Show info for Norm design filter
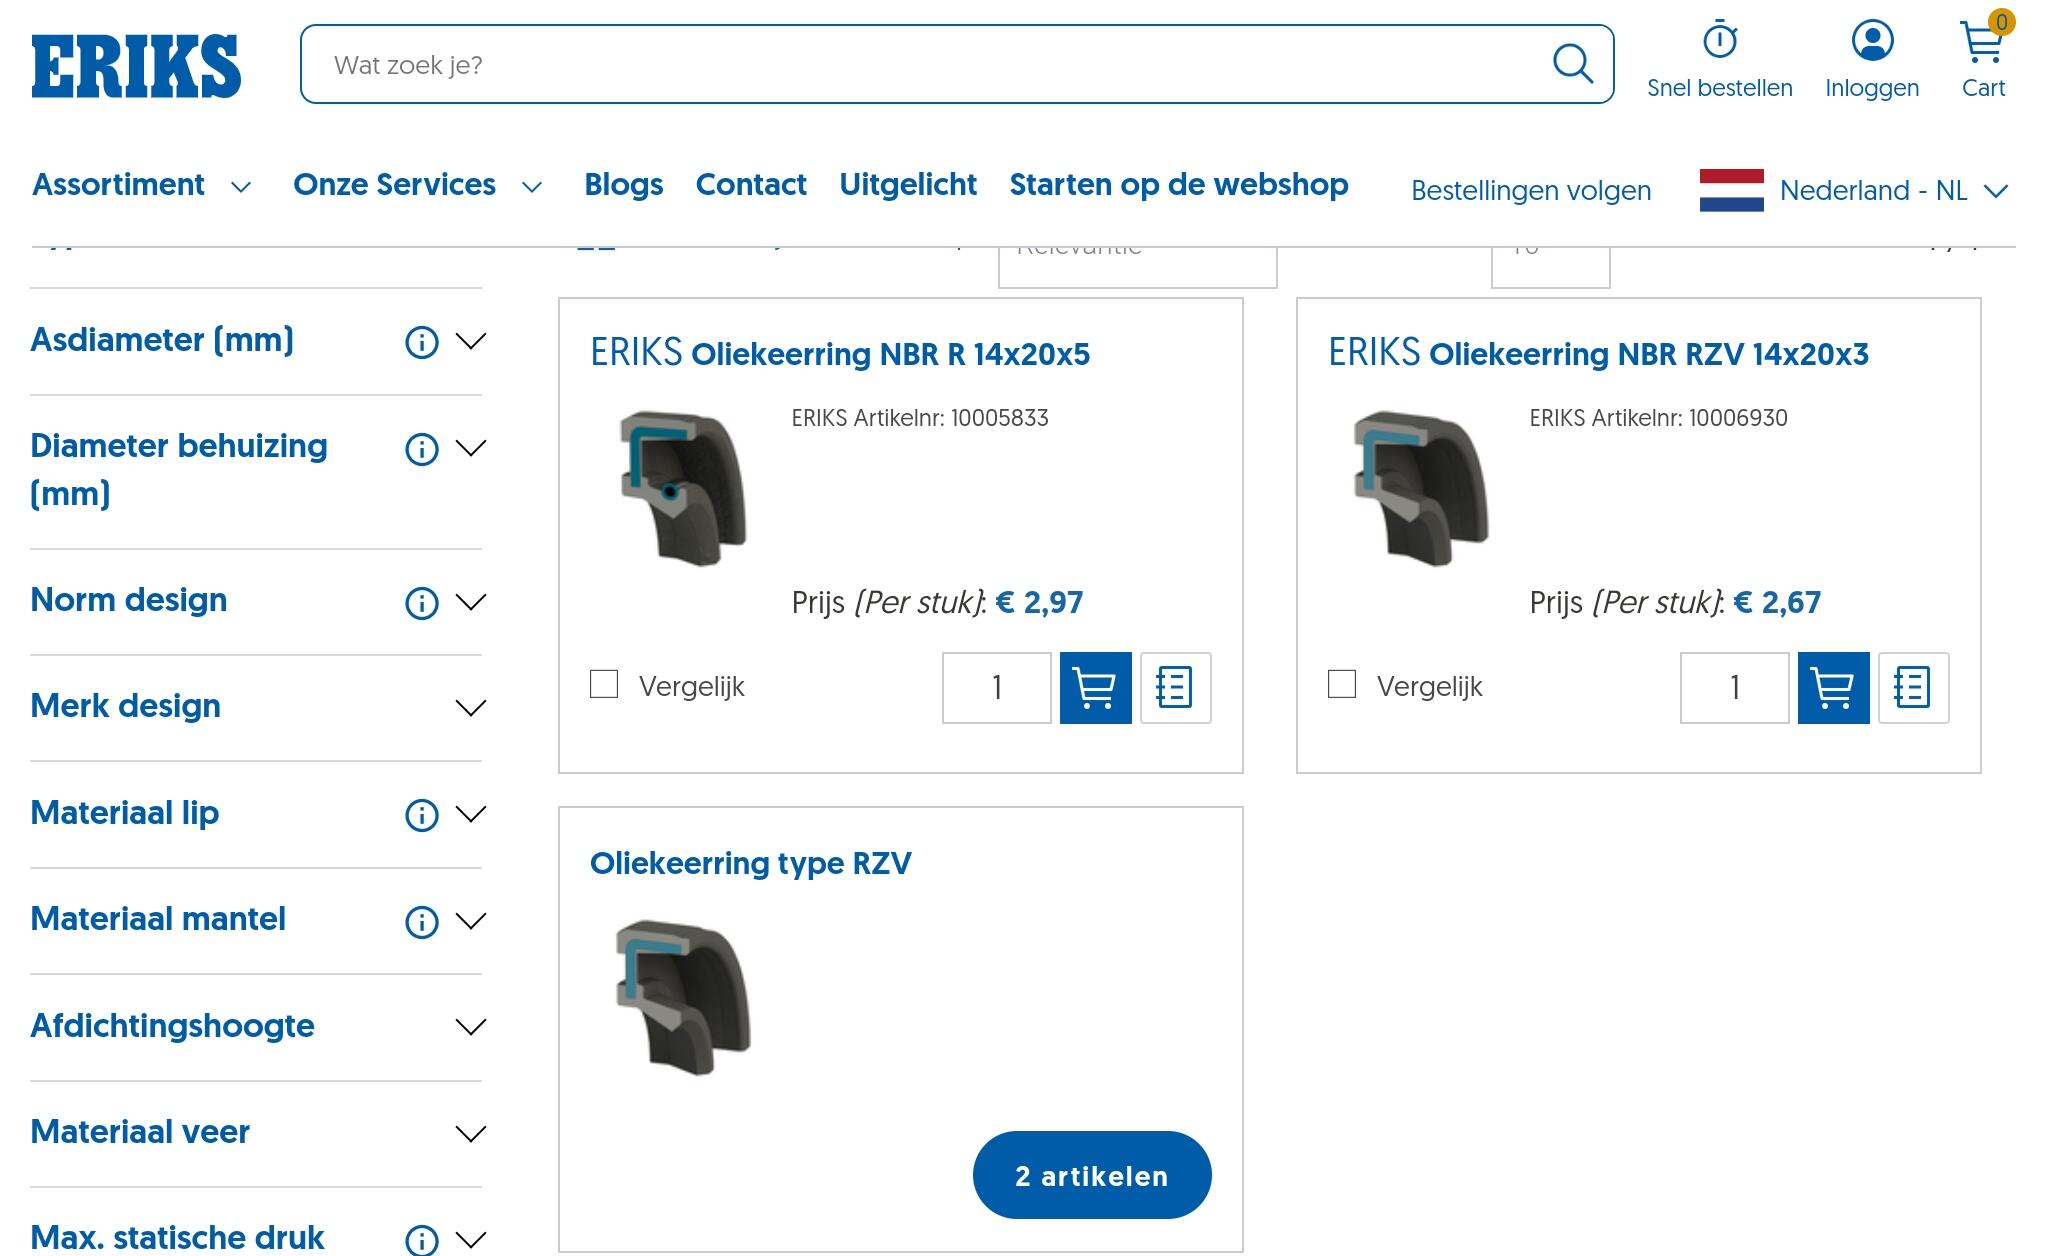Viewport: 2048px width, 1256px height. tap(421, 603)
